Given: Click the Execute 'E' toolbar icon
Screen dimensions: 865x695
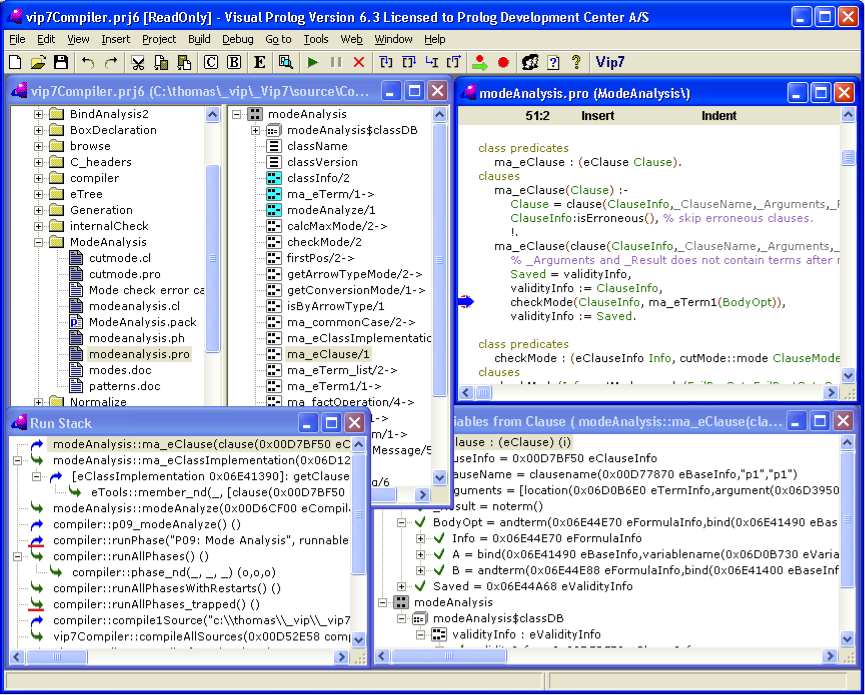Looking at the screenshot, I should click(x=260, y=62).
